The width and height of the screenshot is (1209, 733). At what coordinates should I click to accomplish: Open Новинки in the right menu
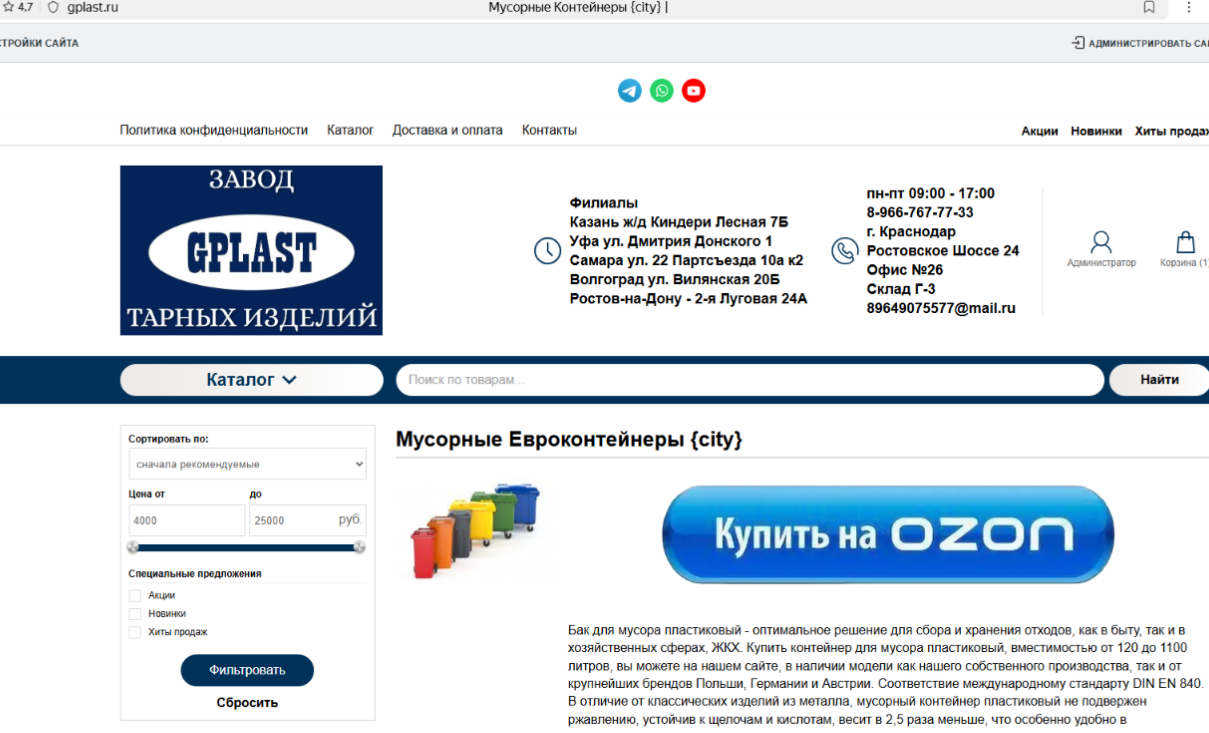(1096, 131)
